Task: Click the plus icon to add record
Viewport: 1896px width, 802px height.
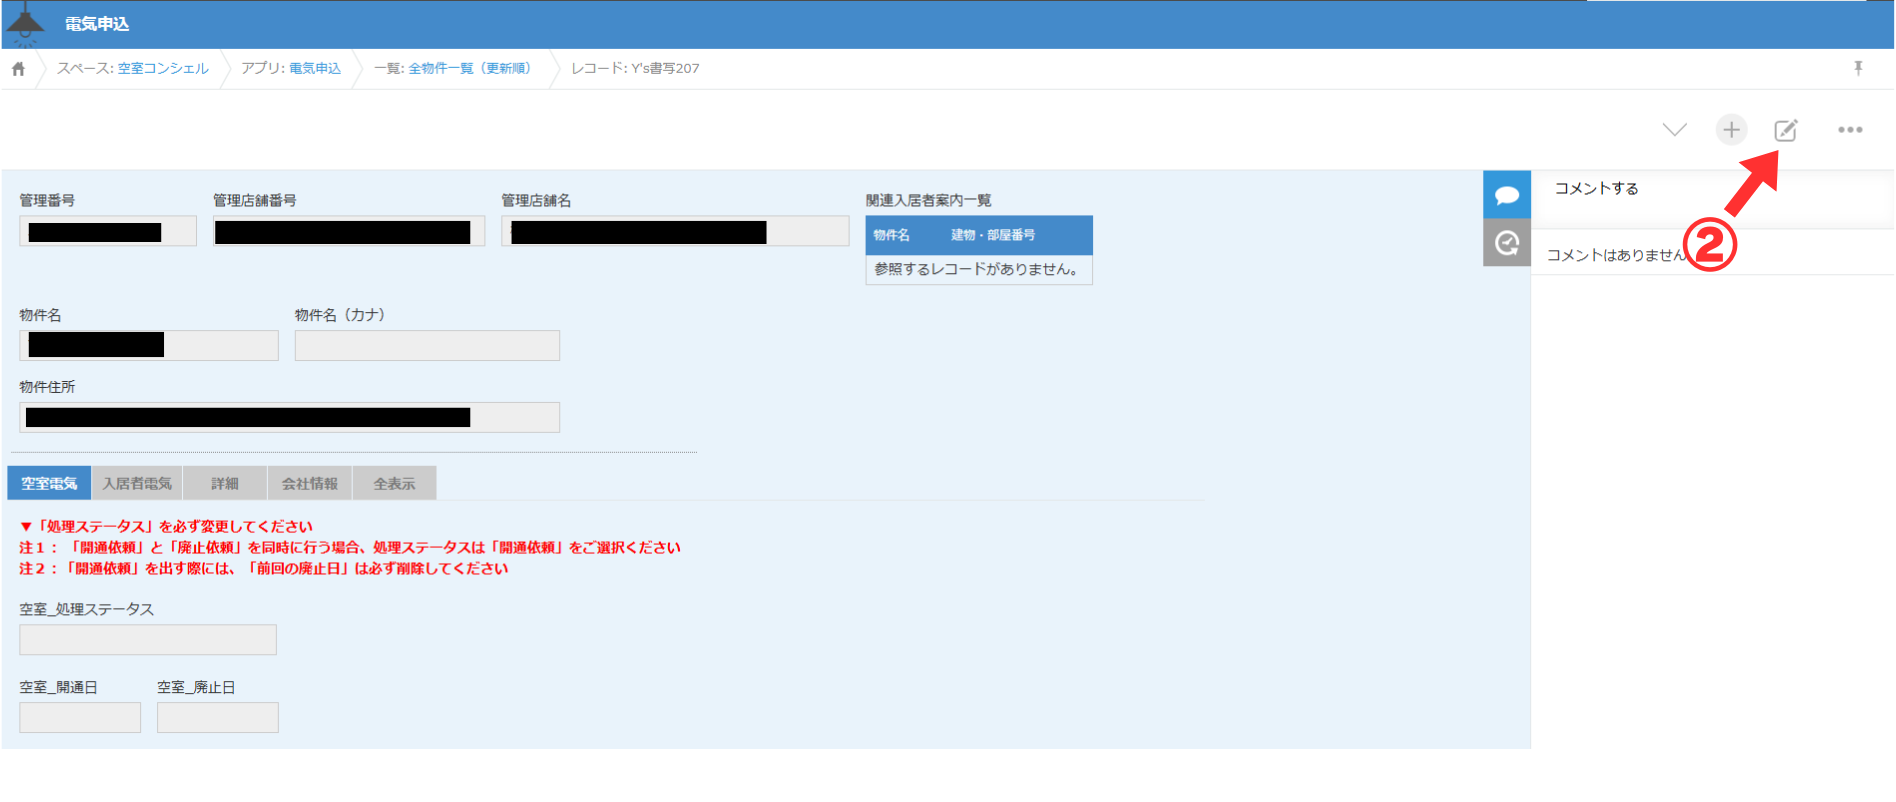Action: [1731, 130]
